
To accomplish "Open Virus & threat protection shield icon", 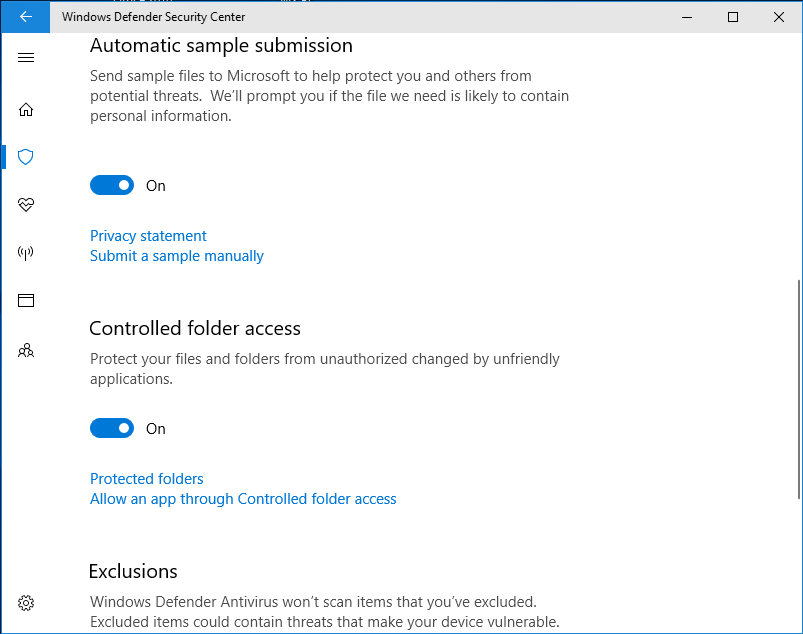I will pos(26,157).
